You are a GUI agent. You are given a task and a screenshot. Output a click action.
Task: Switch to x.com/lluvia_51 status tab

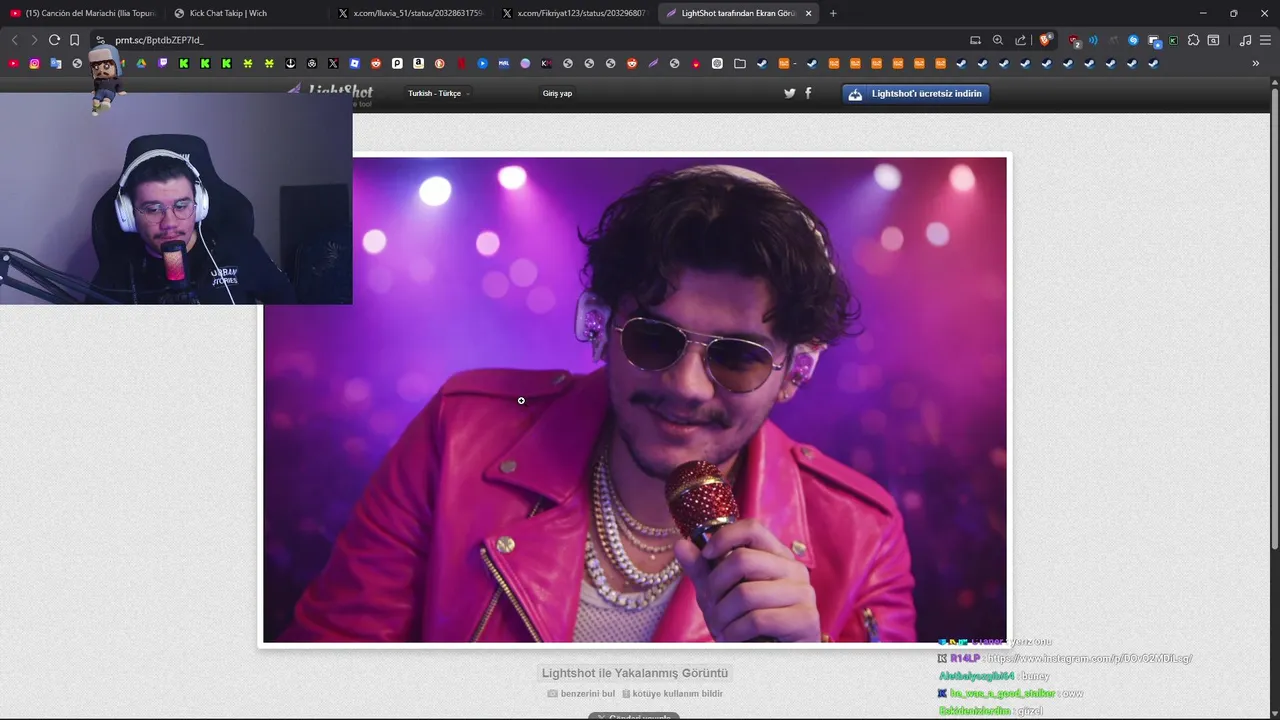pyautogui.click(x=411, y=13)
